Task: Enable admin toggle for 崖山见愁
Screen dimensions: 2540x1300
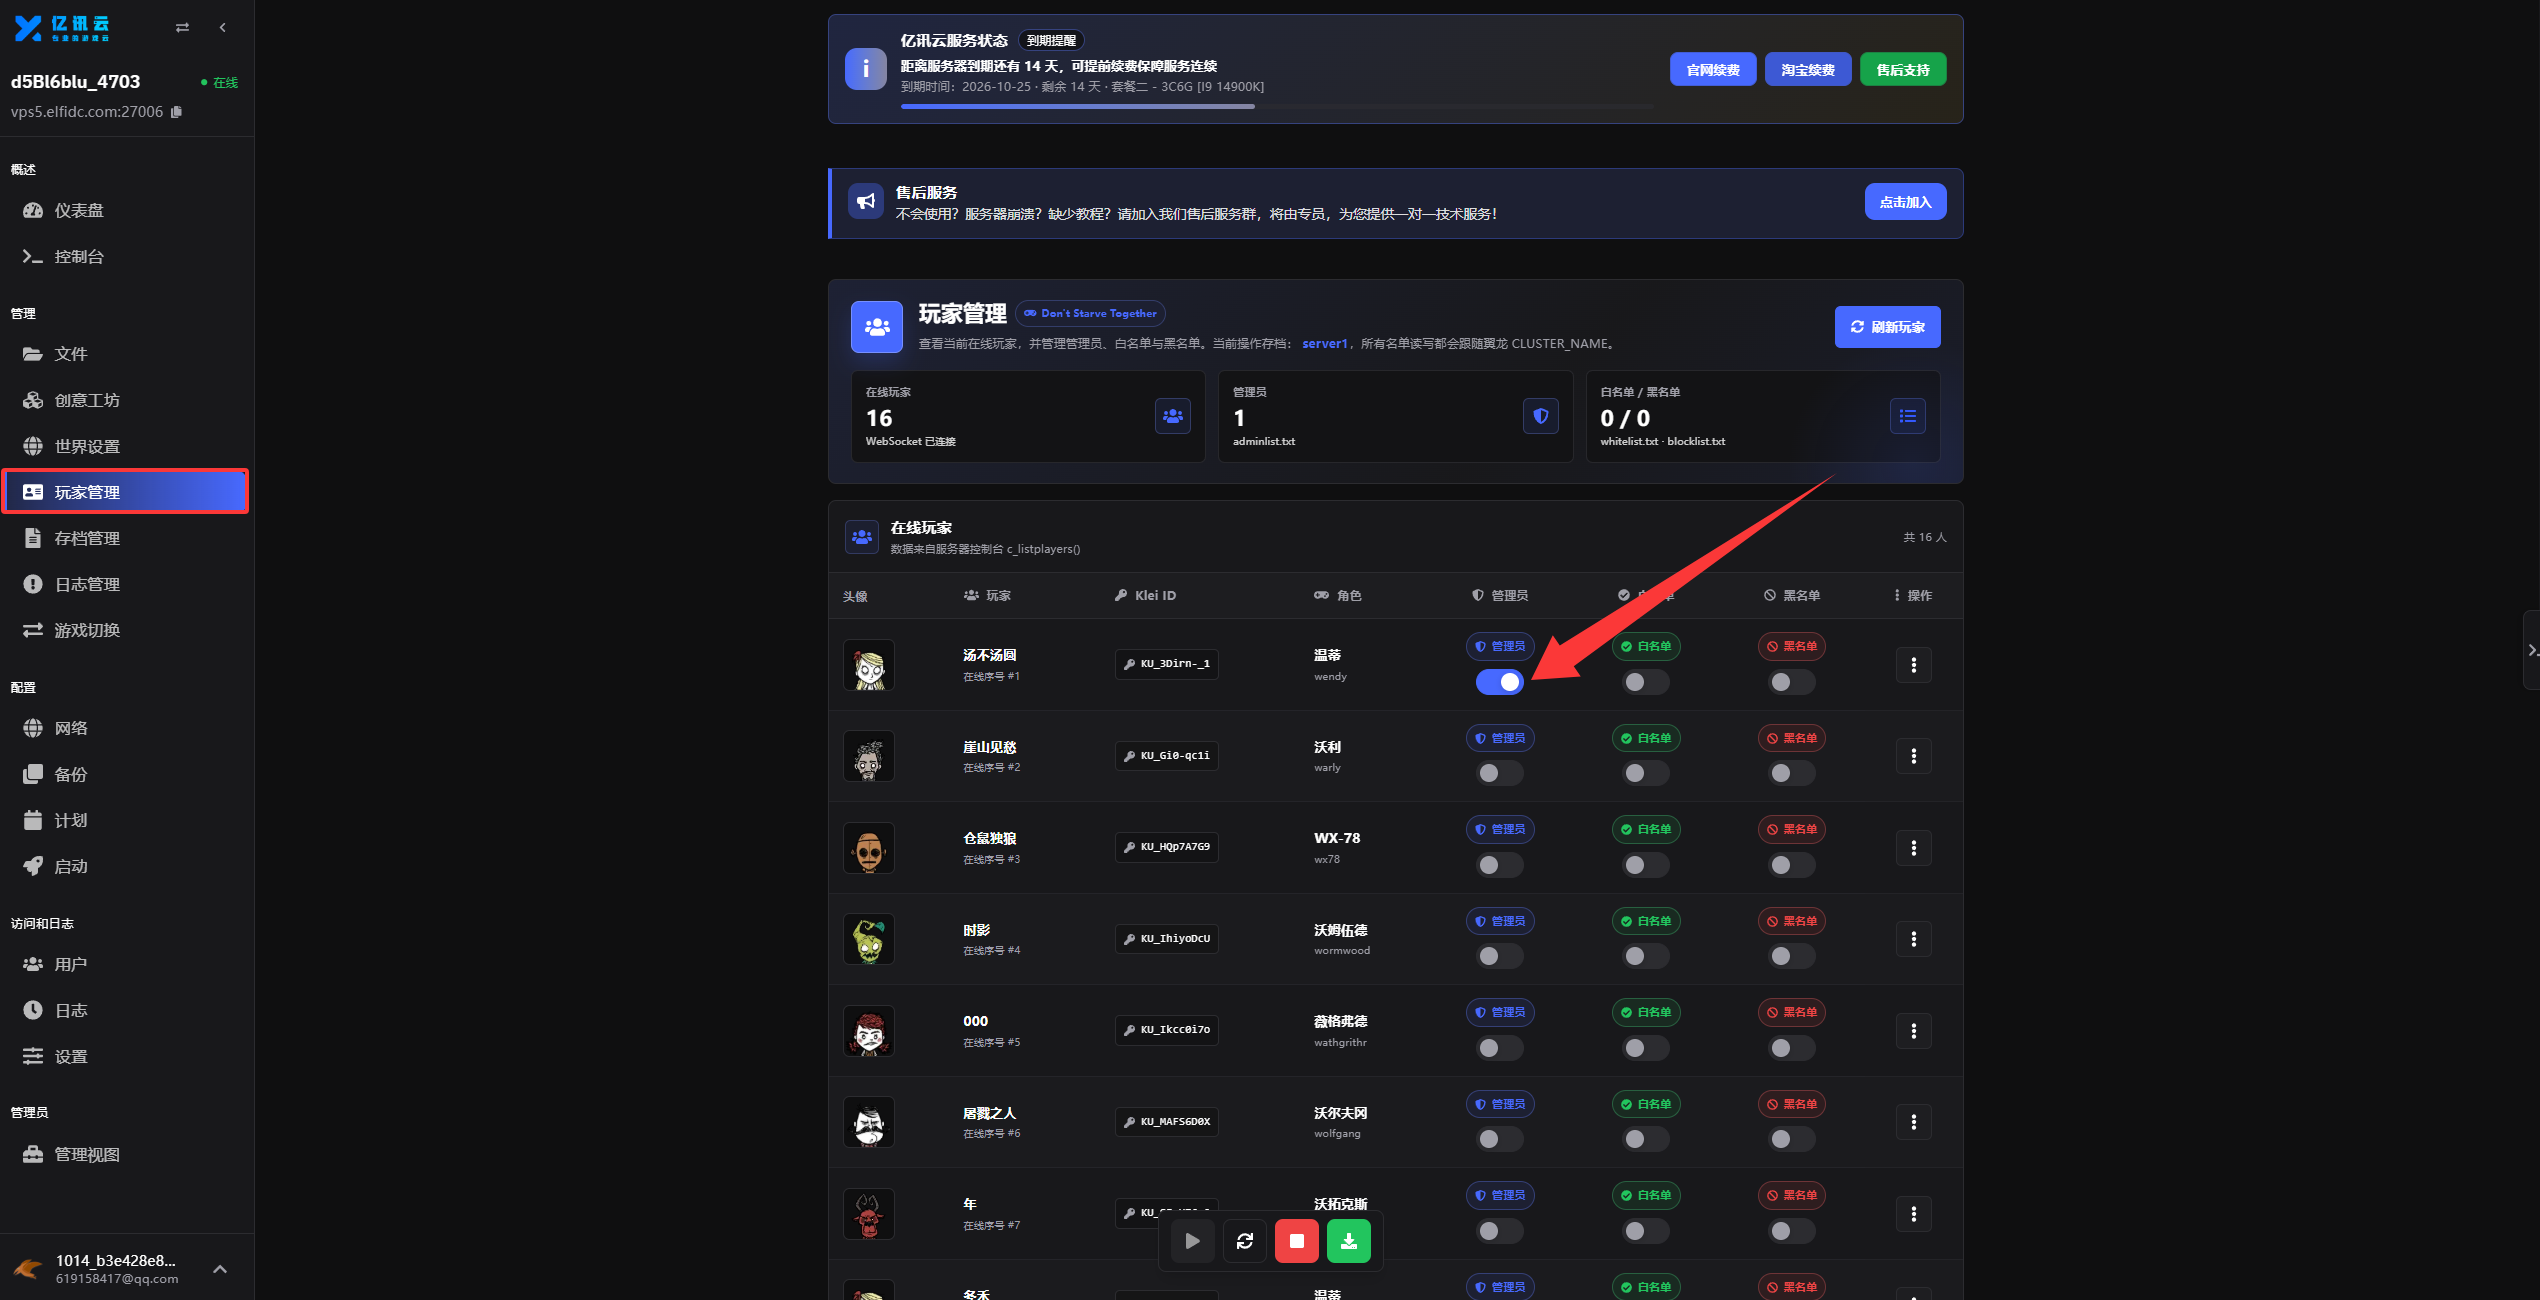Action: click(1499, 773)
